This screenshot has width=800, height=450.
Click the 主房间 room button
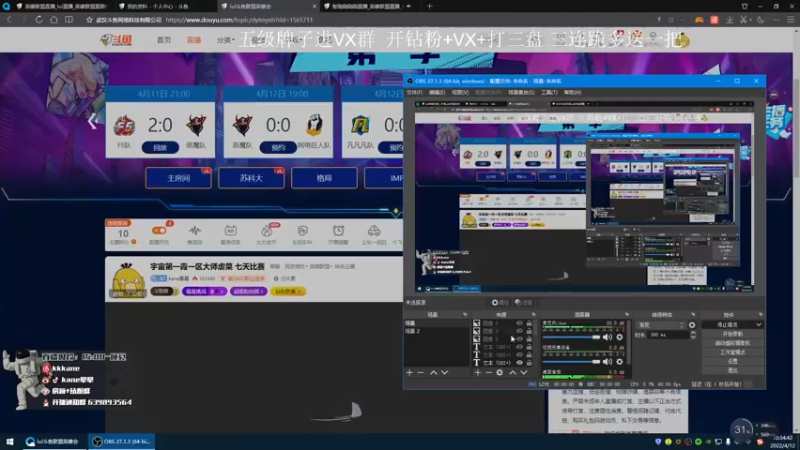178,178
